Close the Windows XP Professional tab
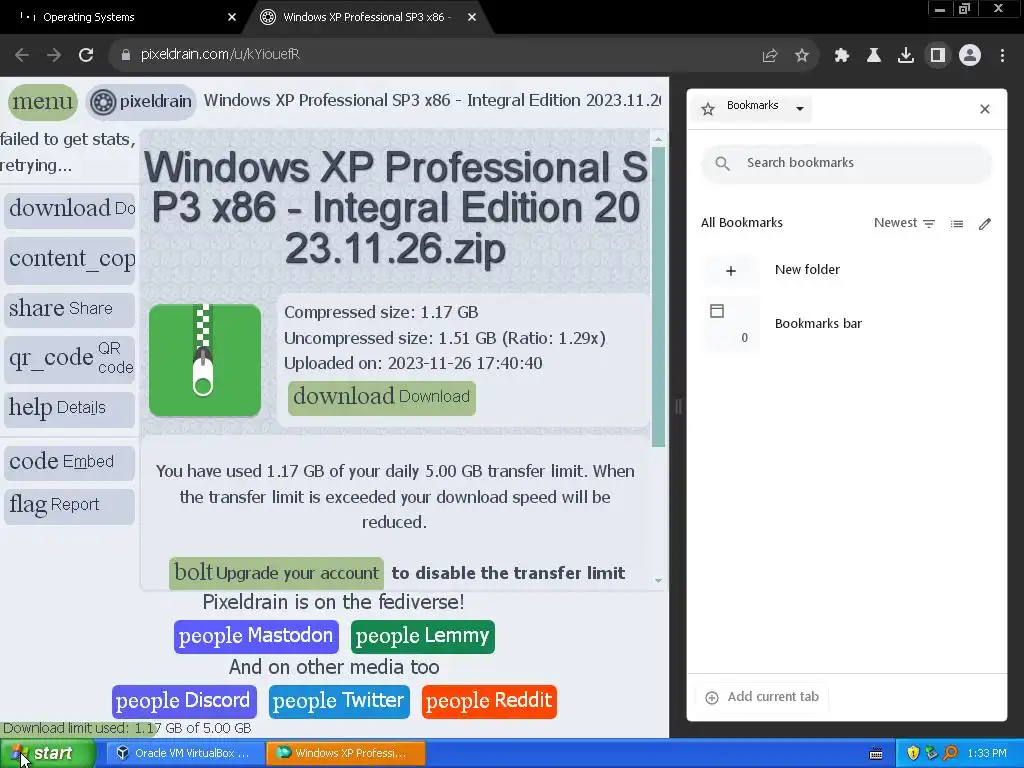 [472, 18]
